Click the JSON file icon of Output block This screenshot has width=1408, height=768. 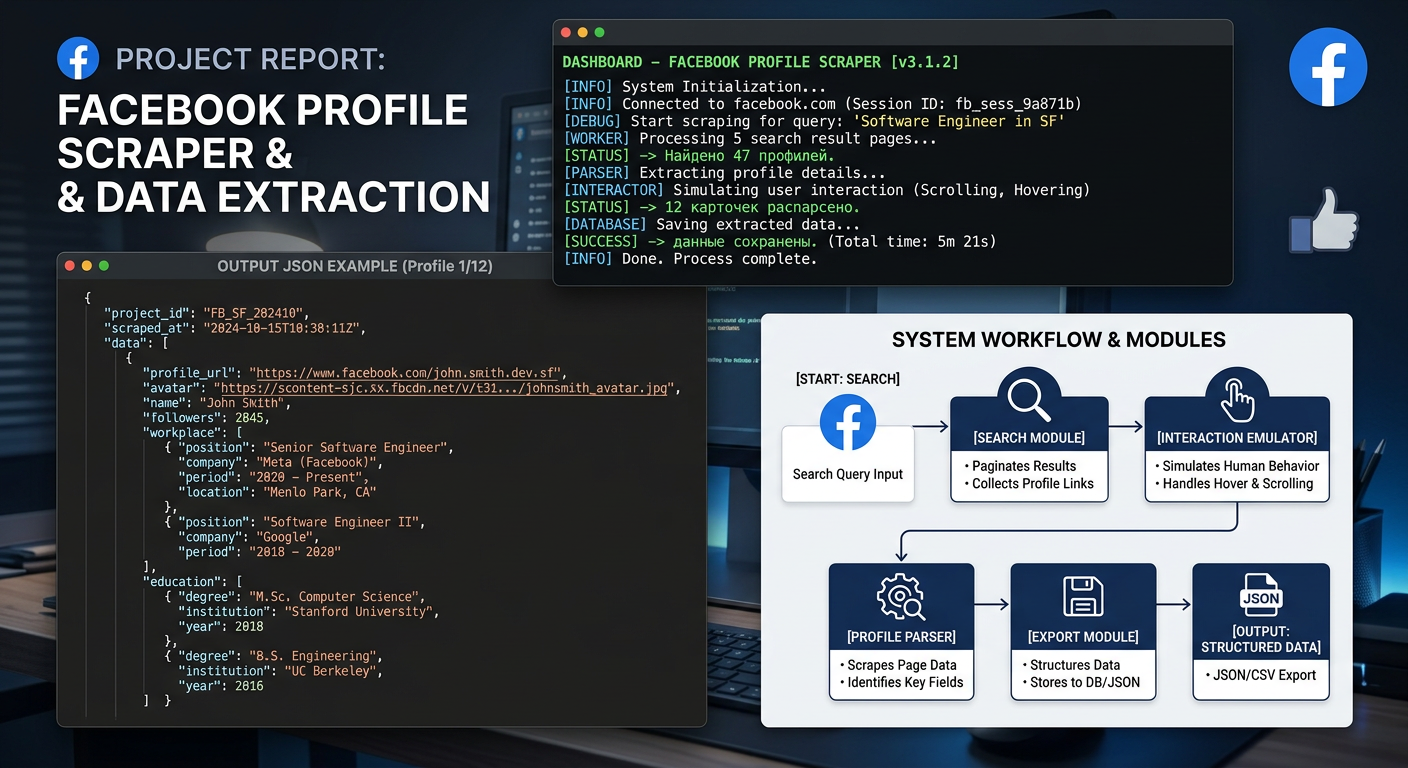point(1261,597)
